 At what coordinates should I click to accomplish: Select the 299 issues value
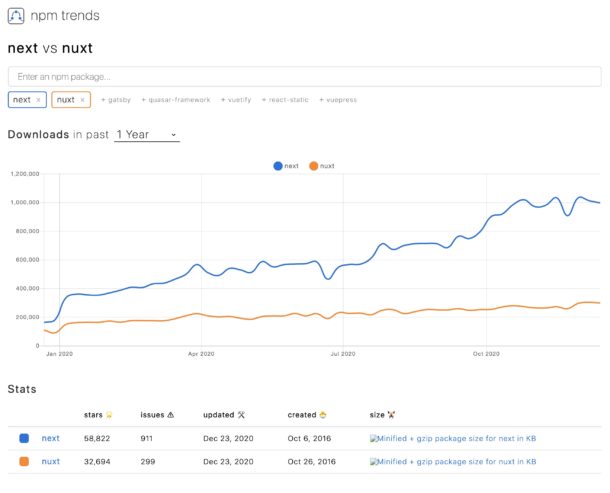(147, 462)
